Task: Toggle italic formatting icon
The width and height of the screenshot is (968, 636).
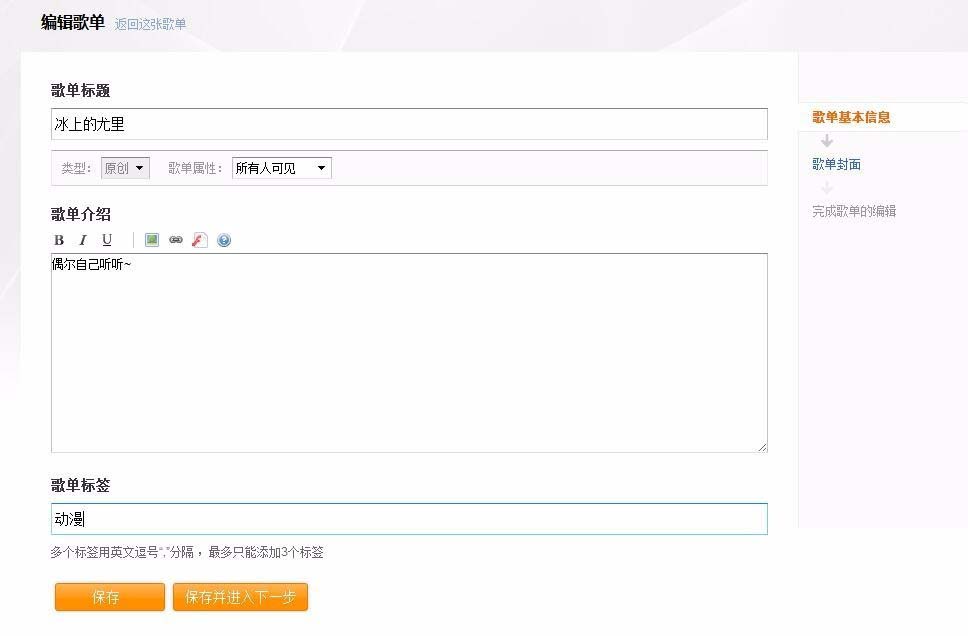Action: click(83, 240)
